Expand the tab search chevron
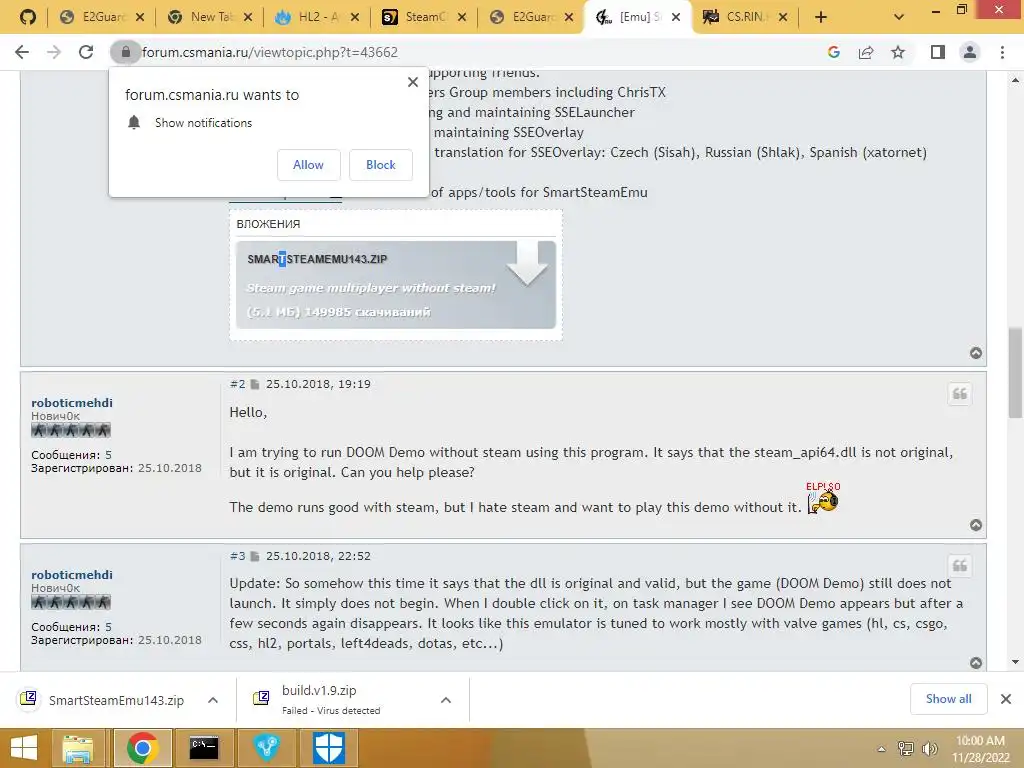This screenshot has width=1024, height=768. pos(899,18)
